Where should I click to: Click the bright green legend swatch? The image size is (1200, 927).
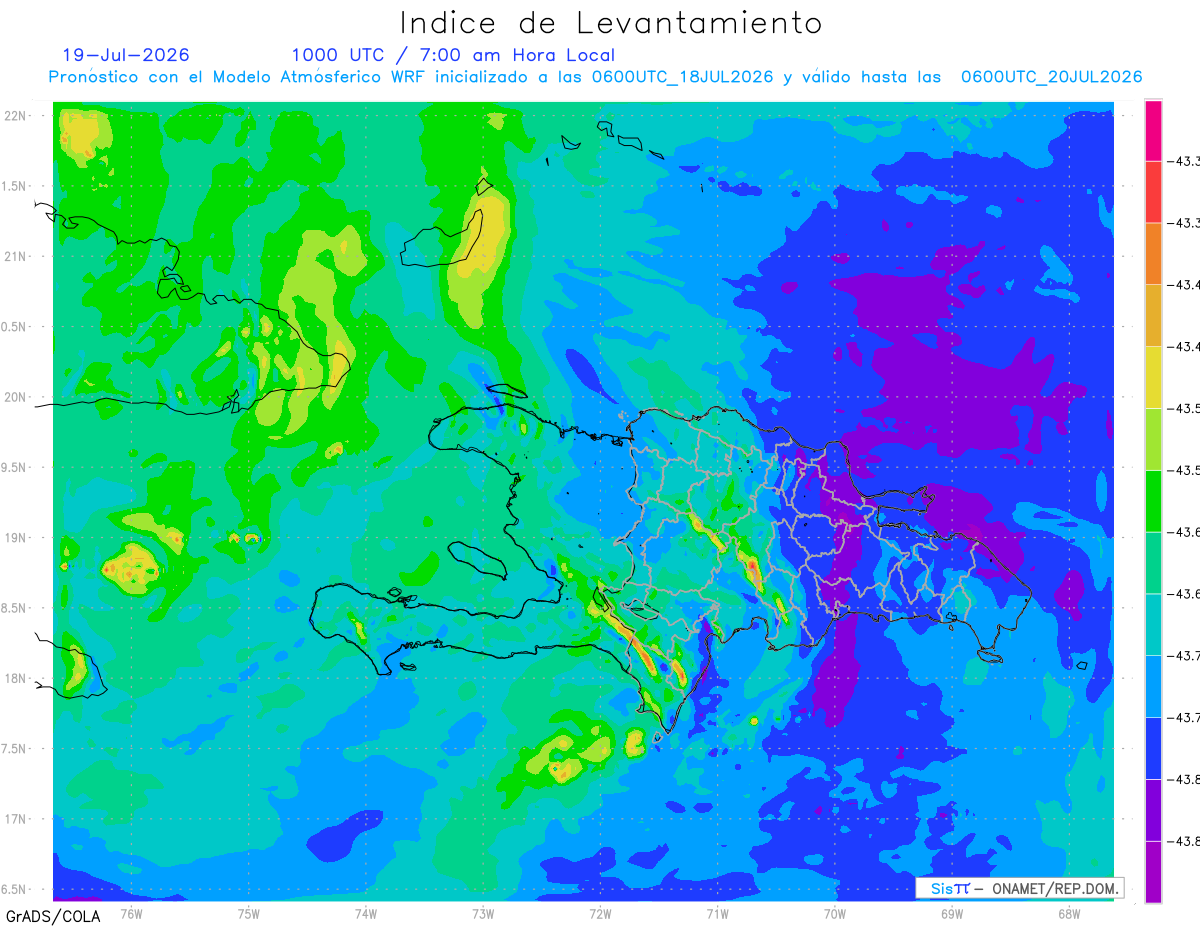[x=1153, y=501]
